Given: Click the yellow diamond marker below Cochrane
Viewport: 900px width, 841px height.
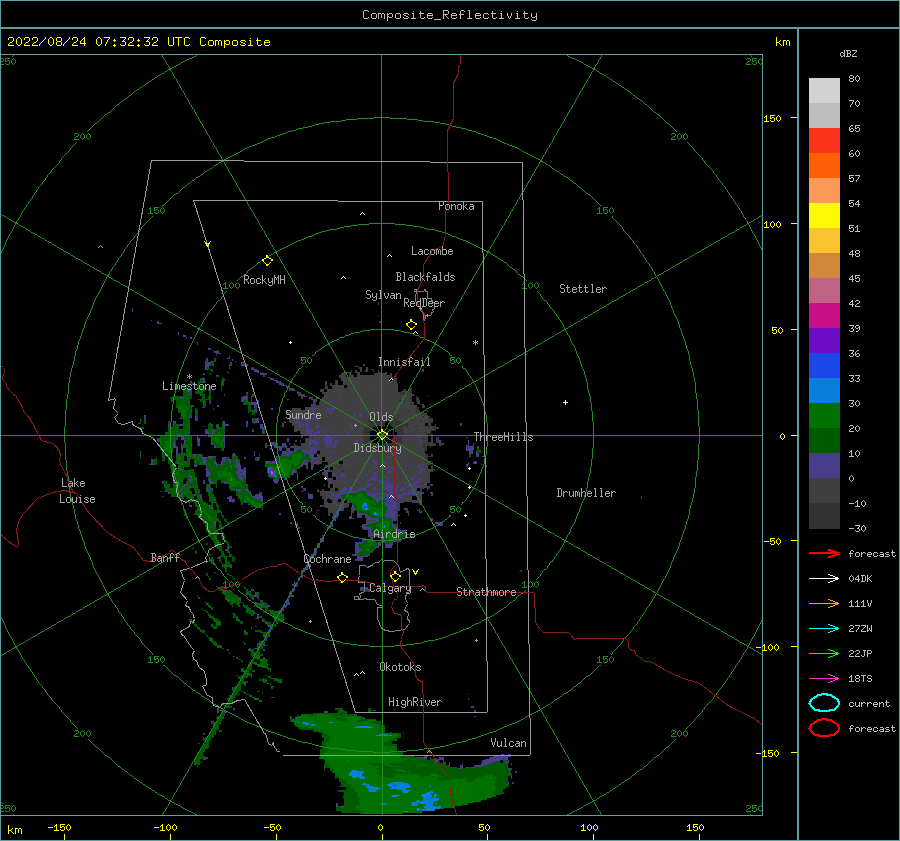Looking at the screenshot, I should tap(342, 577).
